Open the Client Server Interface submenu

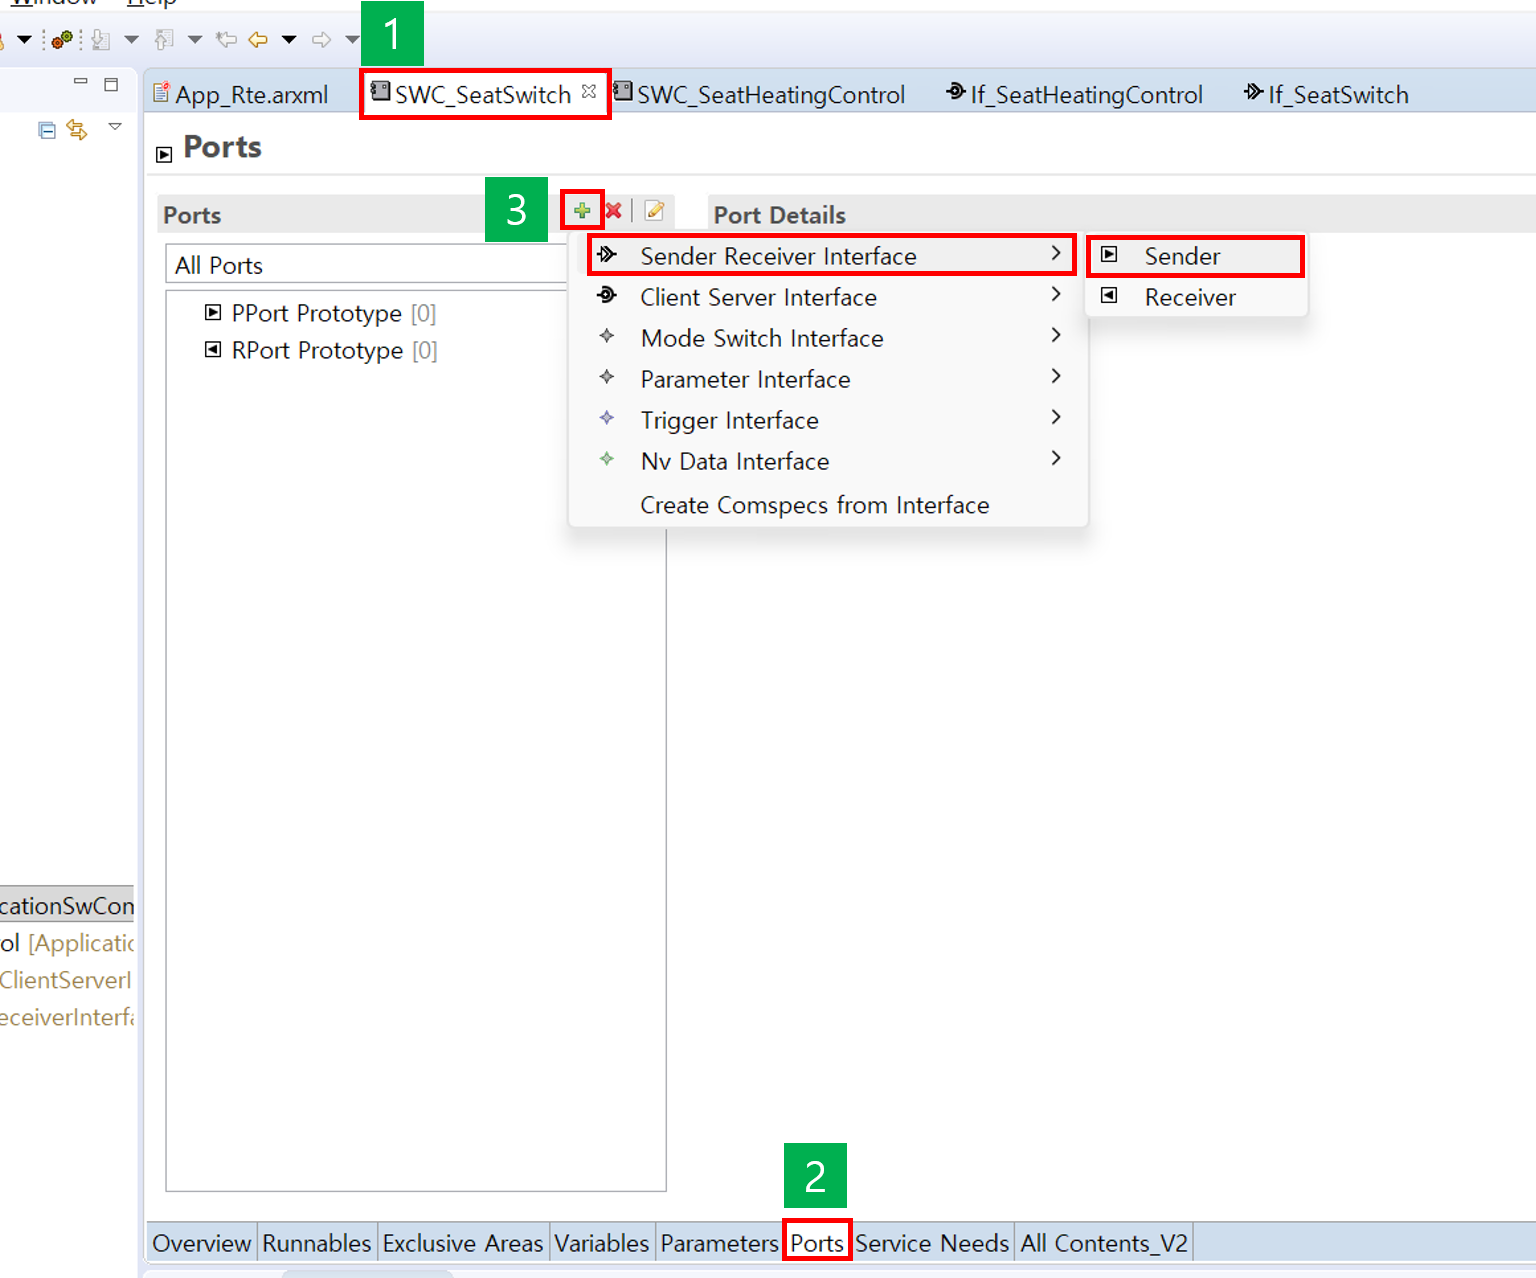[758, 298]
